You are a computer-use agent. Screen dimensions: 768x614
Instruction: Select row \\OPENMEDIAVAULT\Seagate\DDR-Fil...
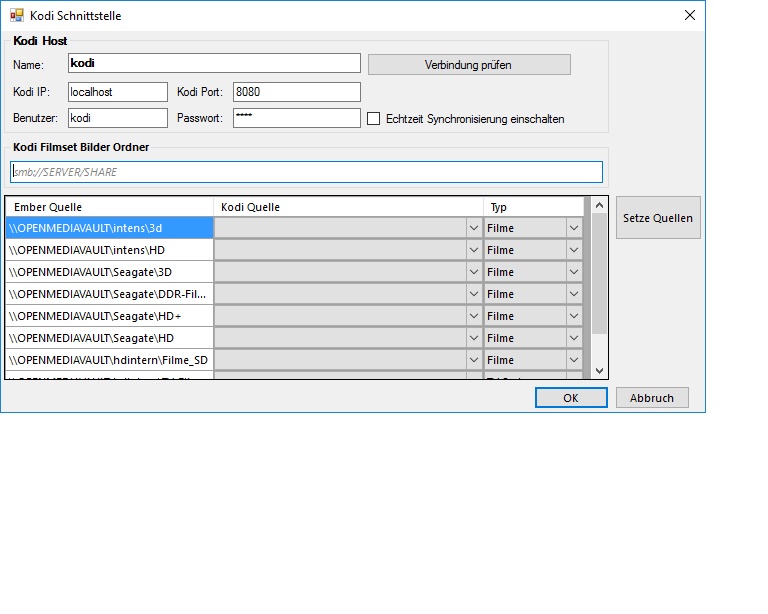click(x=110, y=294)
